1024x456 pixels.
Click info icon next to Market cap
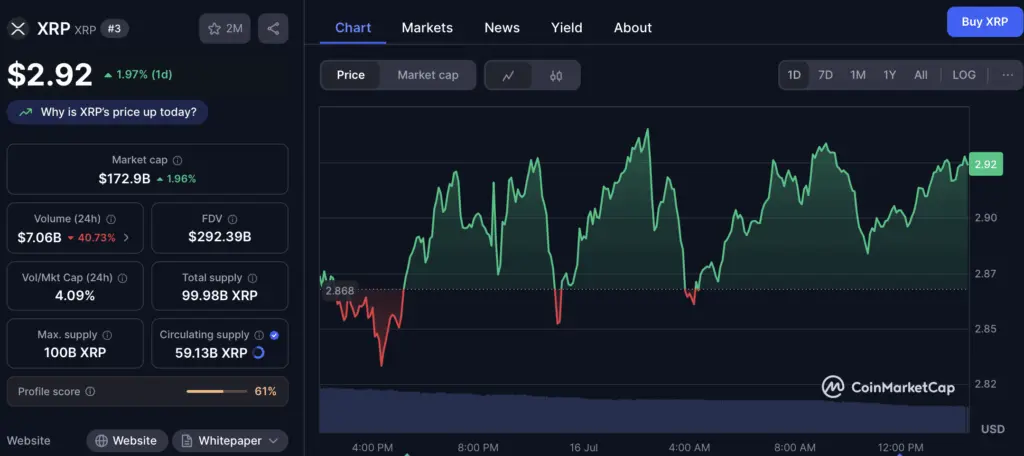tap(178, 160)
